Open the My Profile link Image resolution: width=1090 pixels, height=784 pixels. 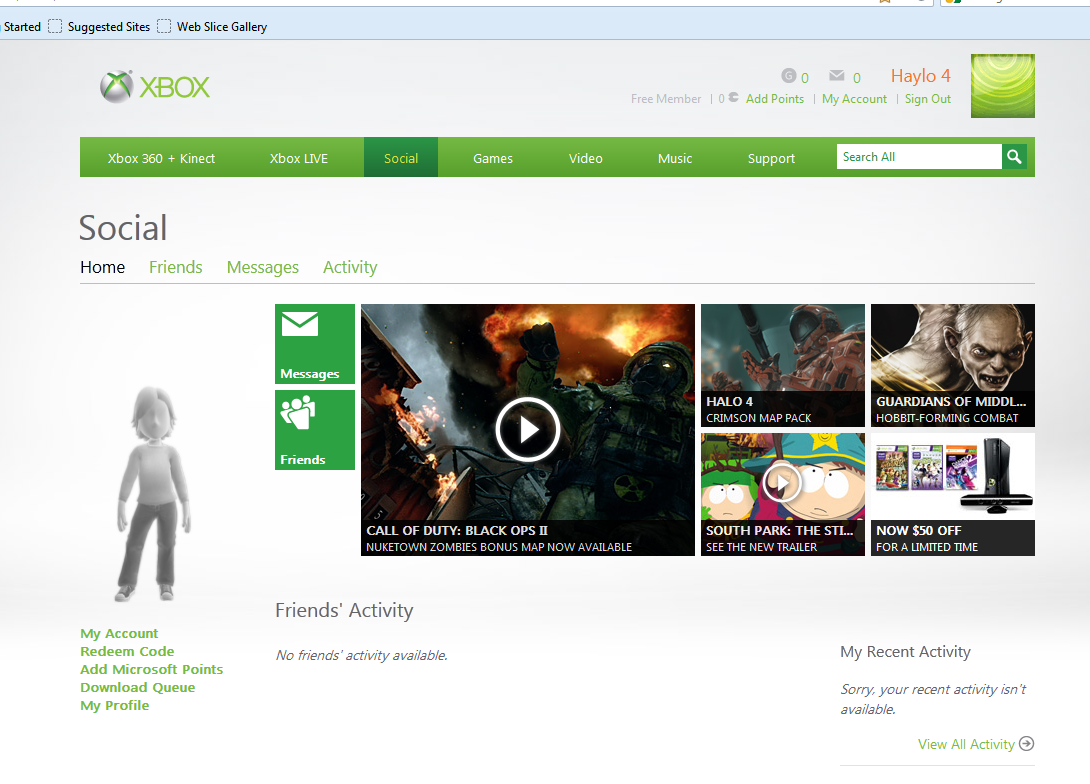pyautogui.click(x=115, y=705)
